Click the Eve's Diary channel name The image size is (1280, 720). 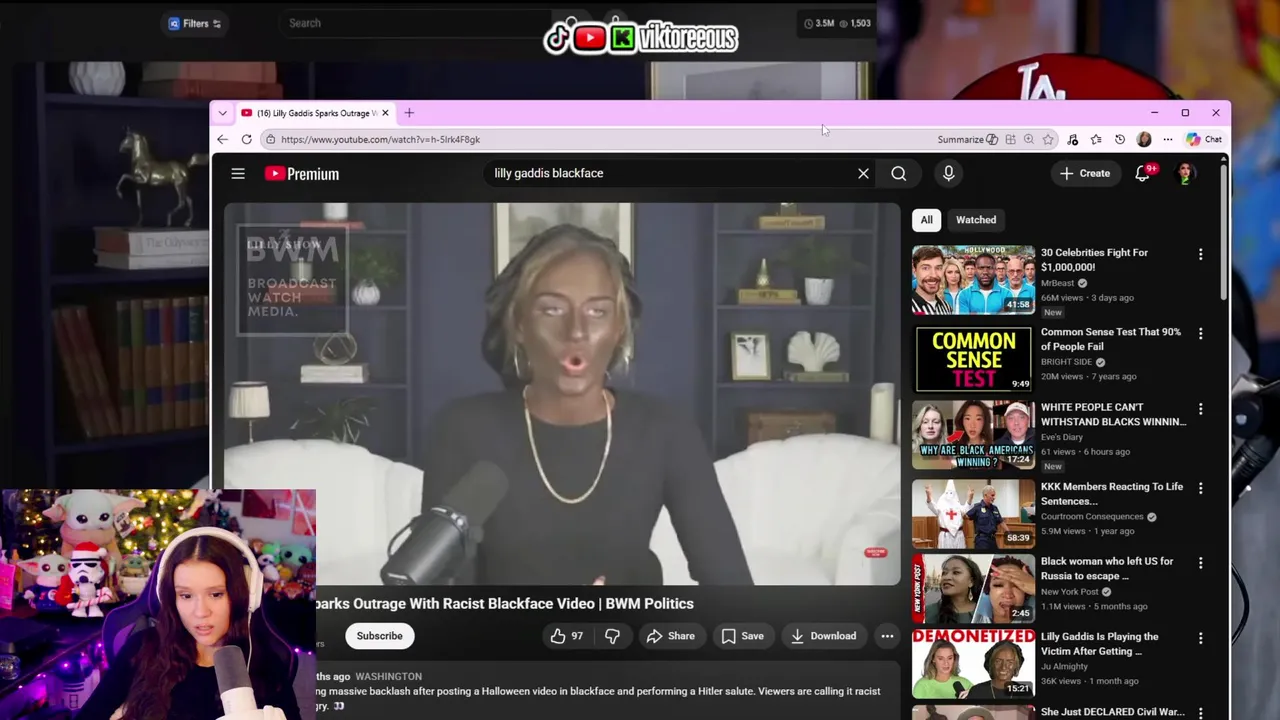click(1061, 437)
